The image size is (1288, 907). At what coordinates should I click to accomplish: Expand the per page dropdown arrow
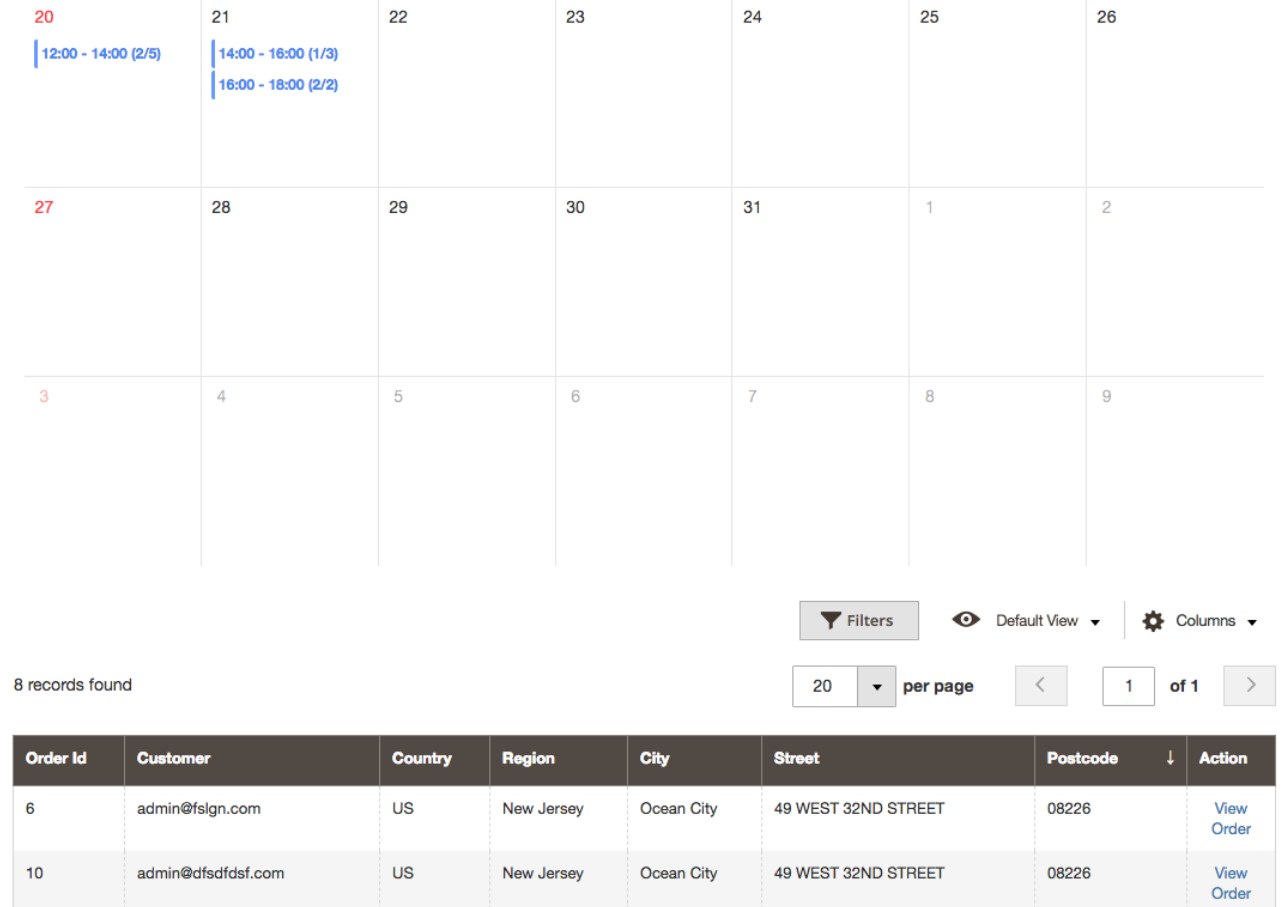[877, 687]
